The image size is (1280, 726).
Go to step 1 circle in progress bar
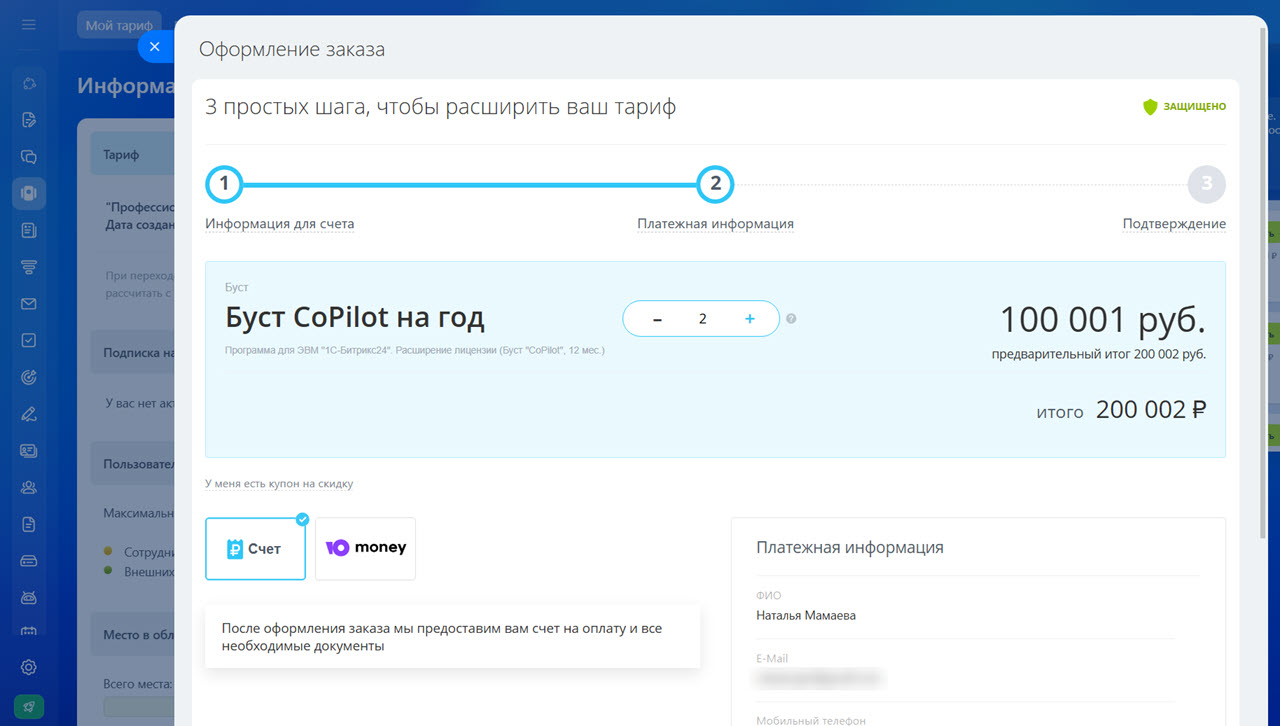pyautogui.click(x=224, y=184)
